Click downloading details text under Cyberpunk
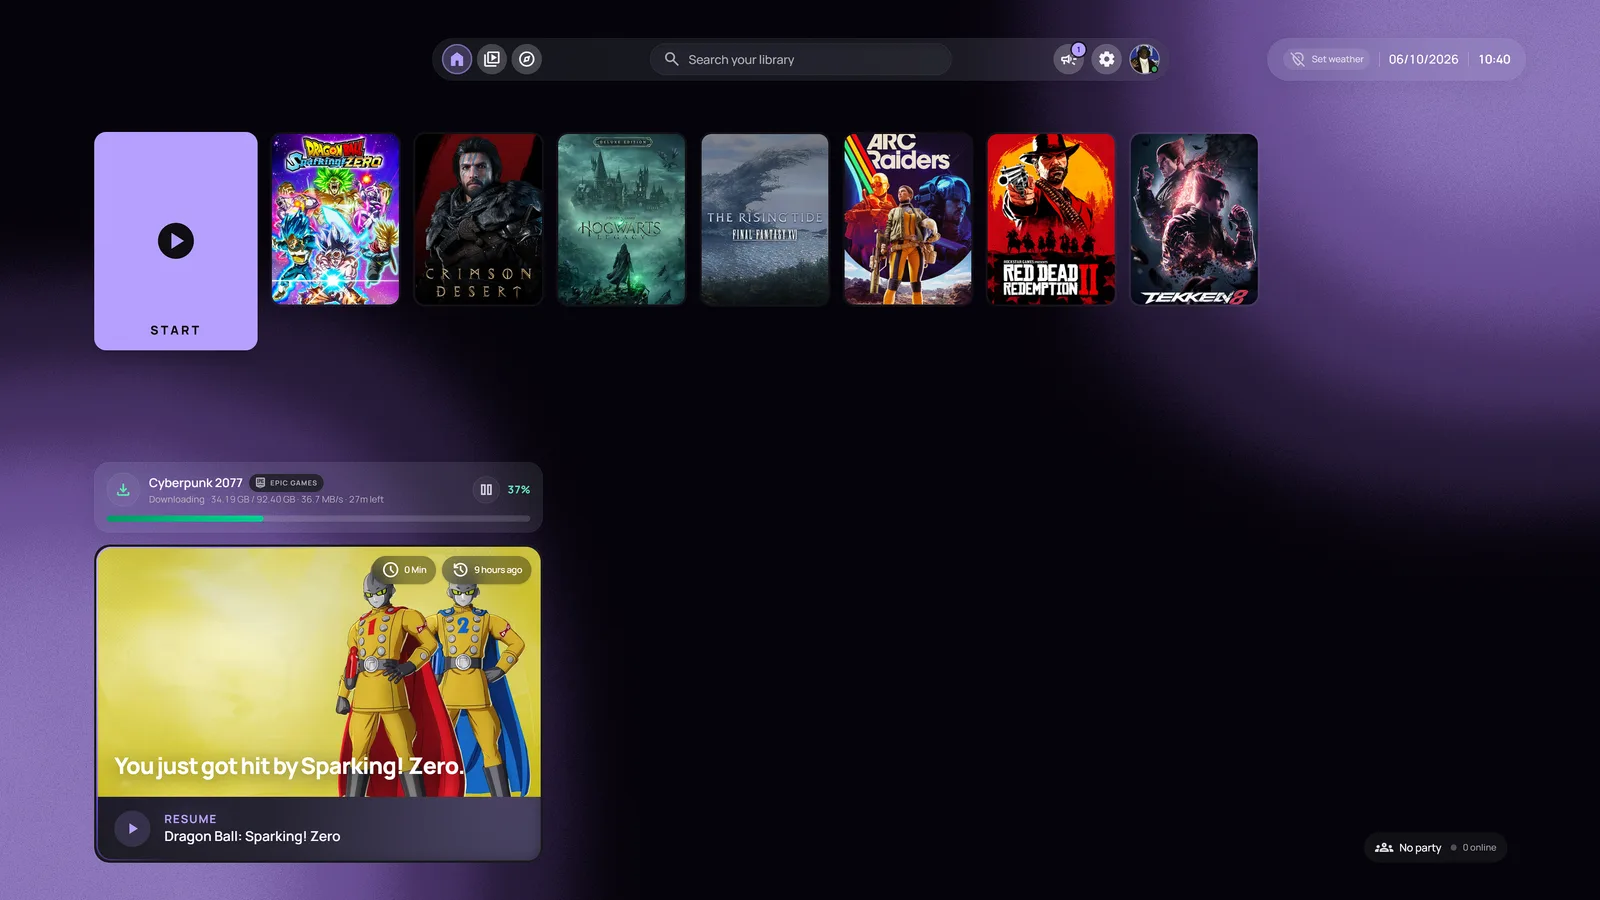This screenshot has height=900, width=1600. (x=266, y=499)
